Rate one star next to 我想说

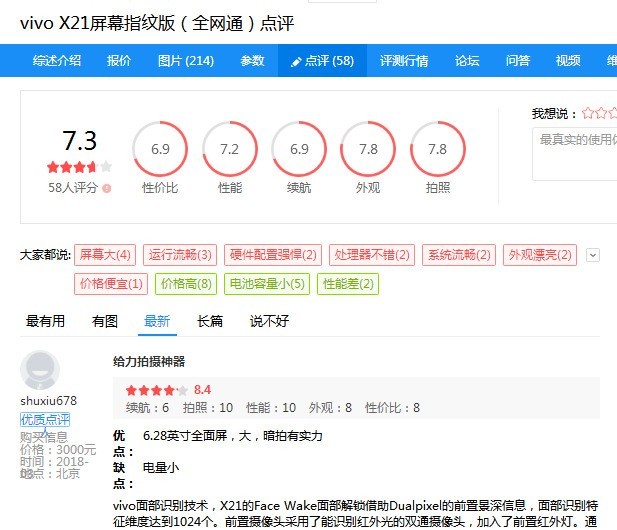[588, 113]
